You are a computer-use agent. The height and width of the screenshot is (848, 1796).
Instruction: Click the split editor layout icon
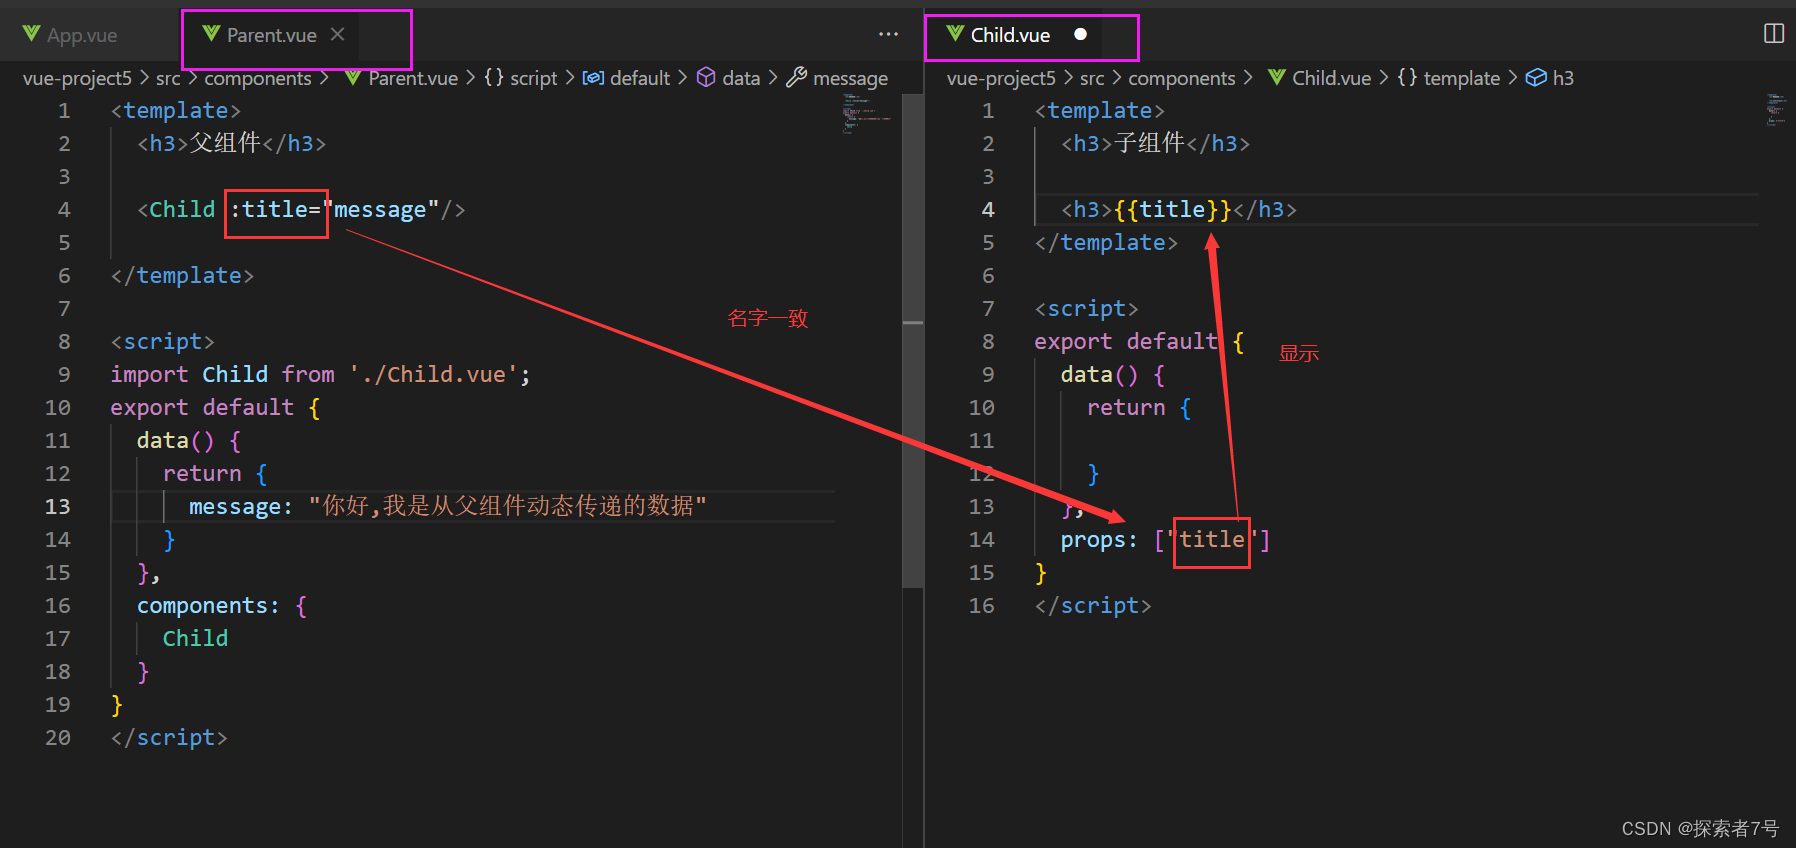click(1774, 34)
